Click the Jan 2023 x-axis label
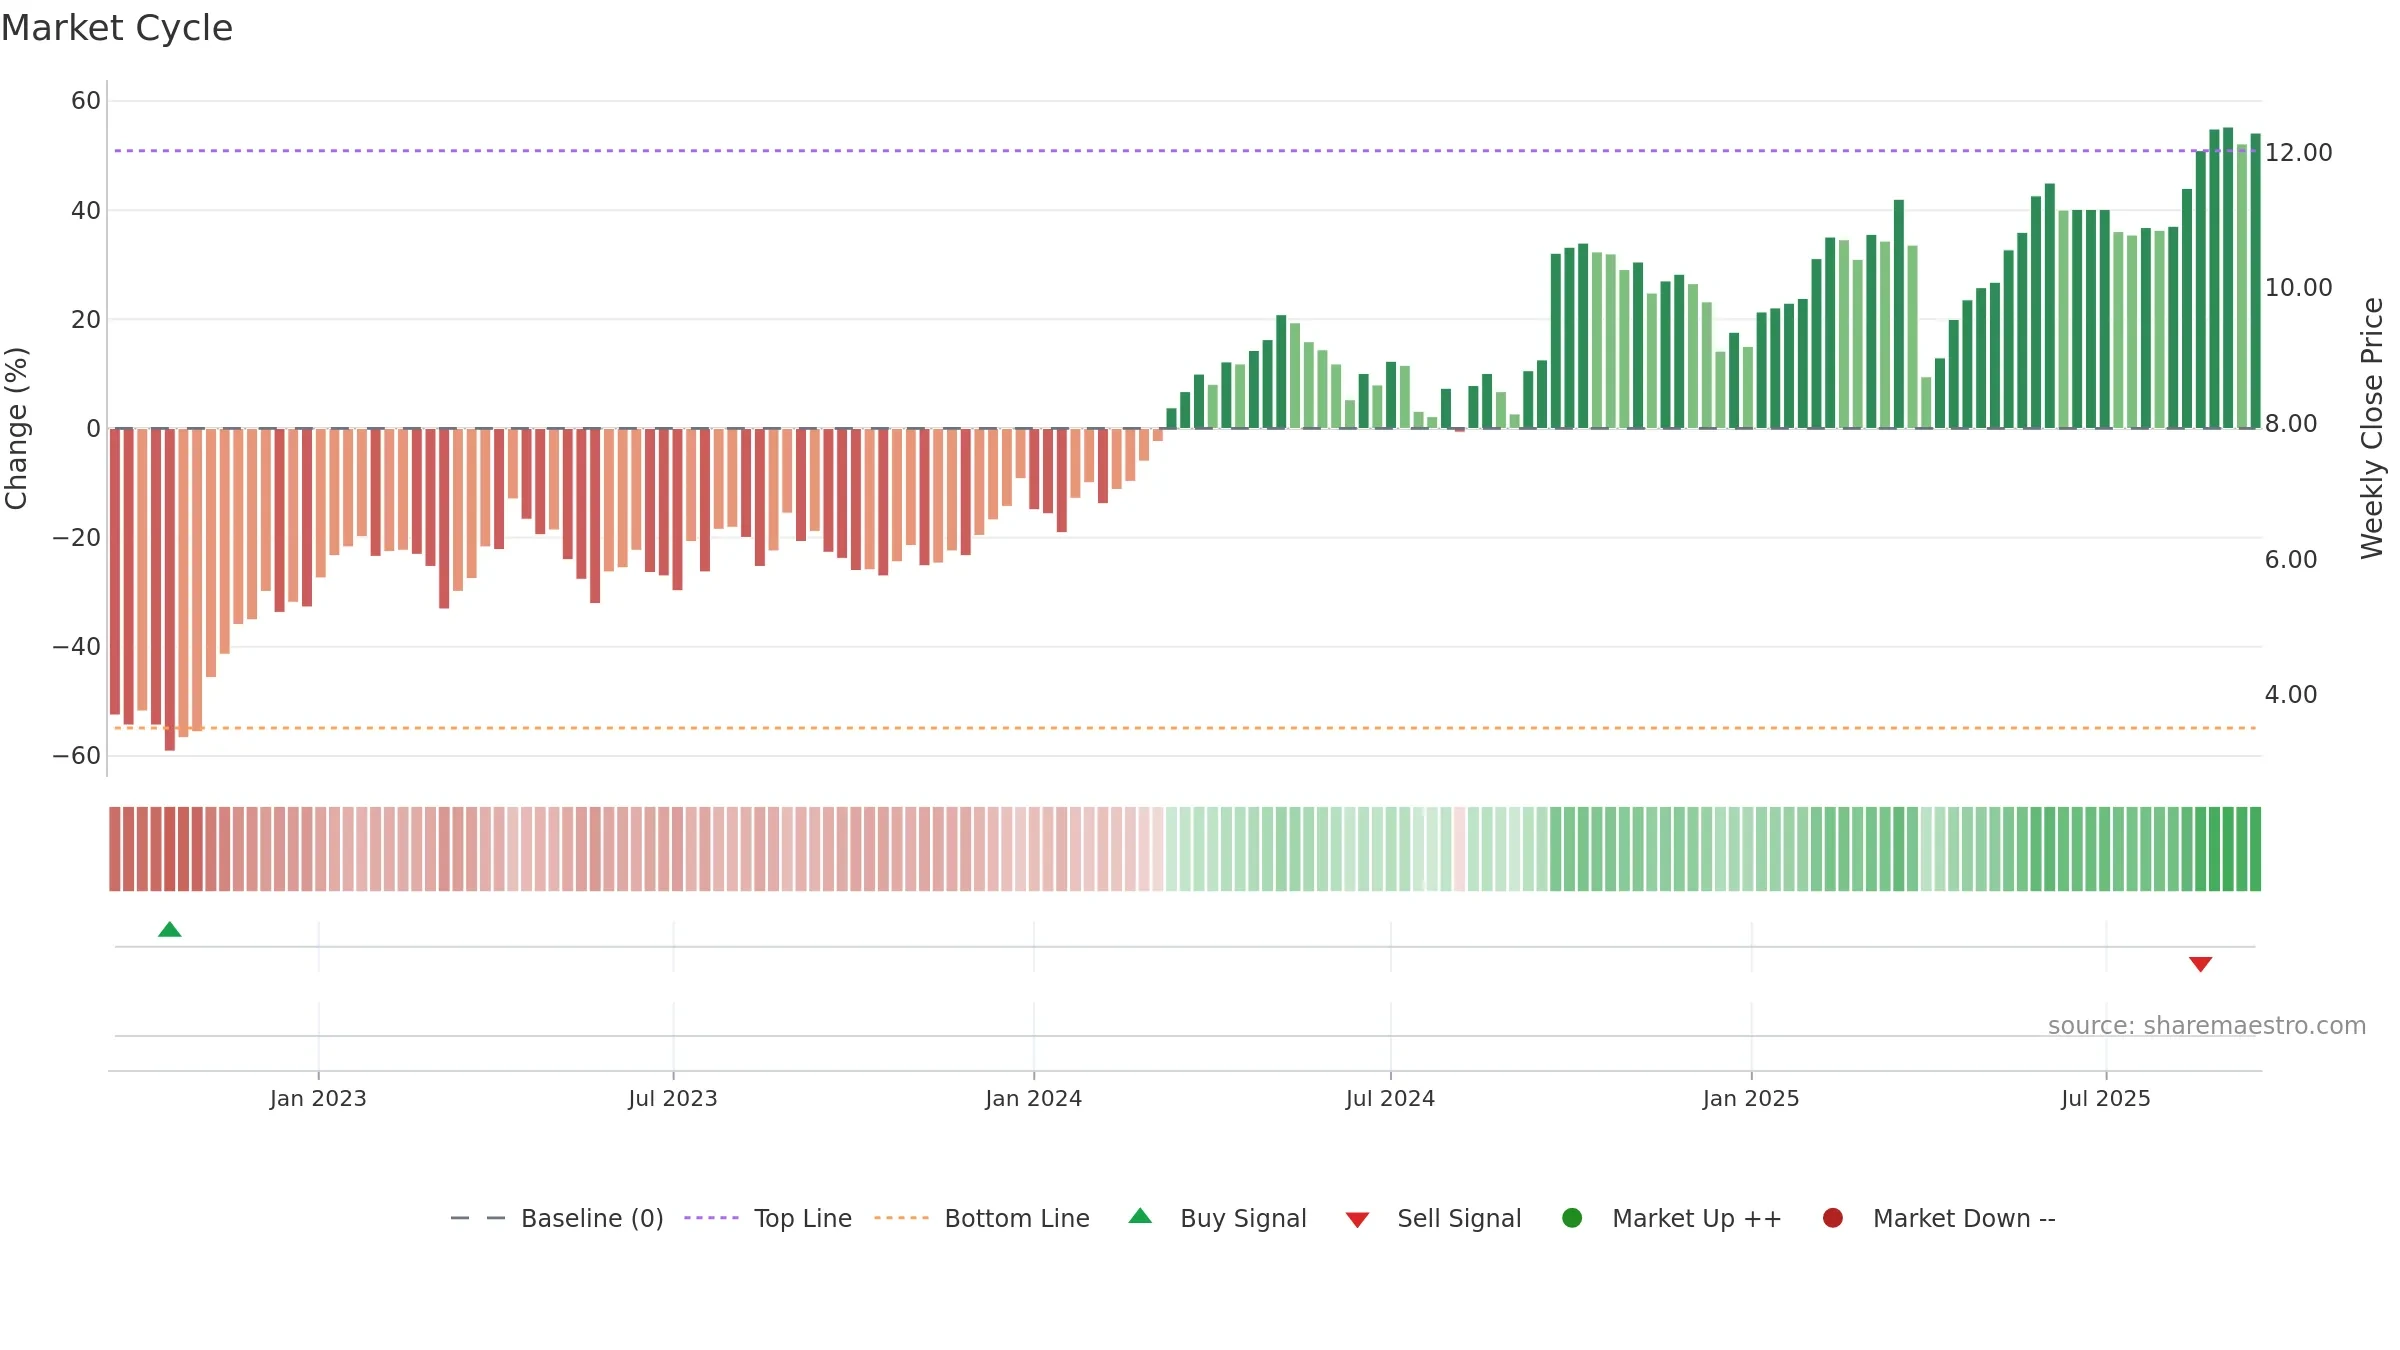 coord(318,1098)
